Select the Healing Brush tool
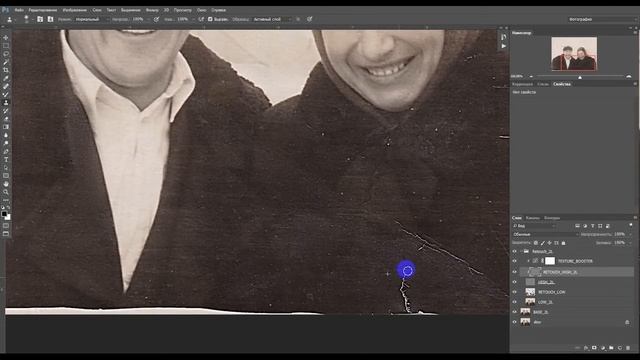This screenshot has height=360, width=640. coord(6,87)
